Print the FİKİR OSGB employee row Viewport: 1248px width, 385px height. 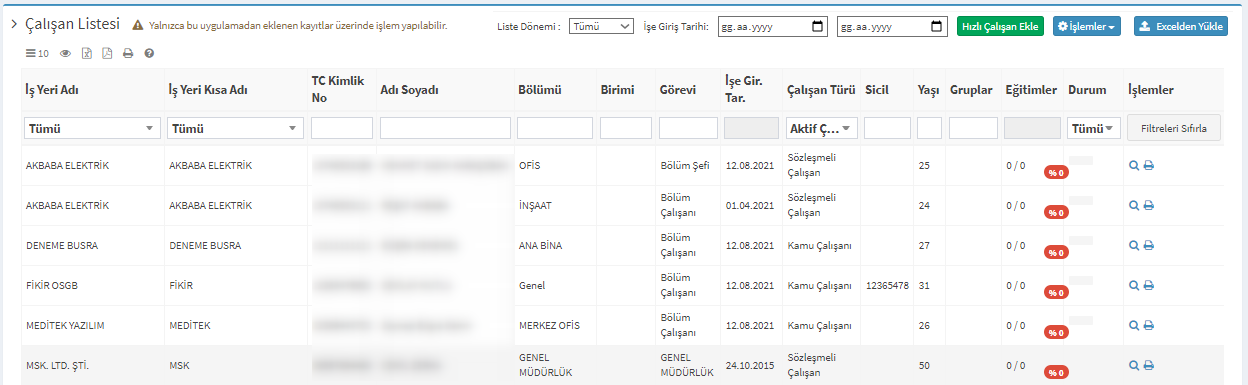tap(1148, 285)
